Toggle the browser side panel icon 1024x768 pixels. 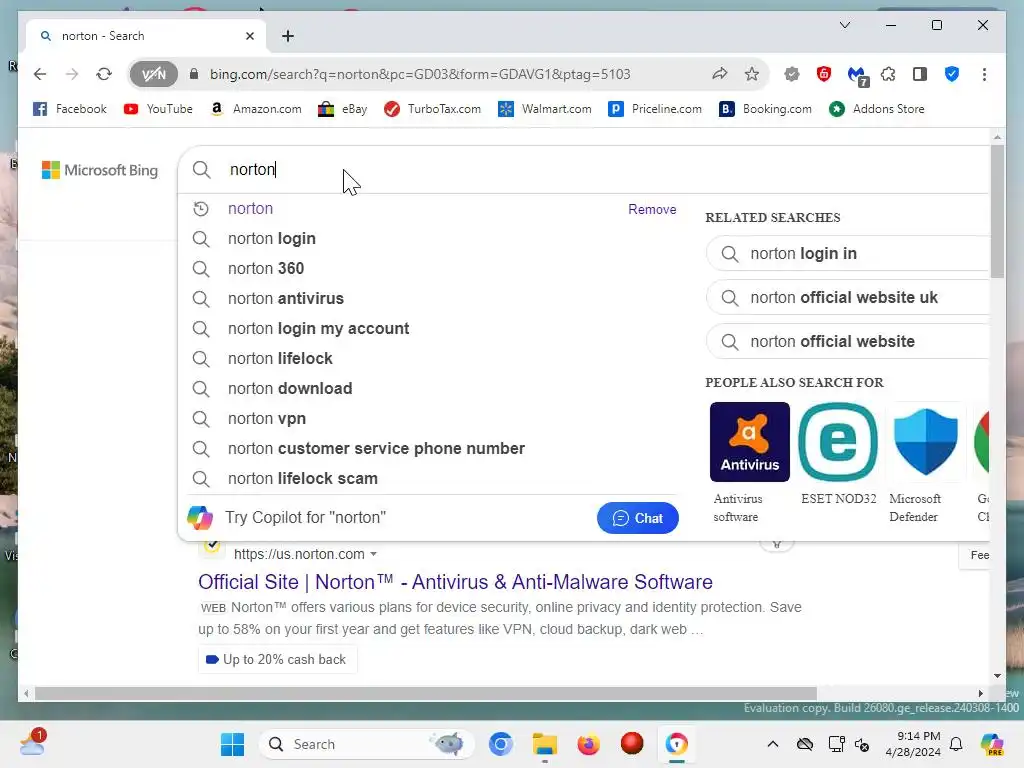click(x=920, y=74)
